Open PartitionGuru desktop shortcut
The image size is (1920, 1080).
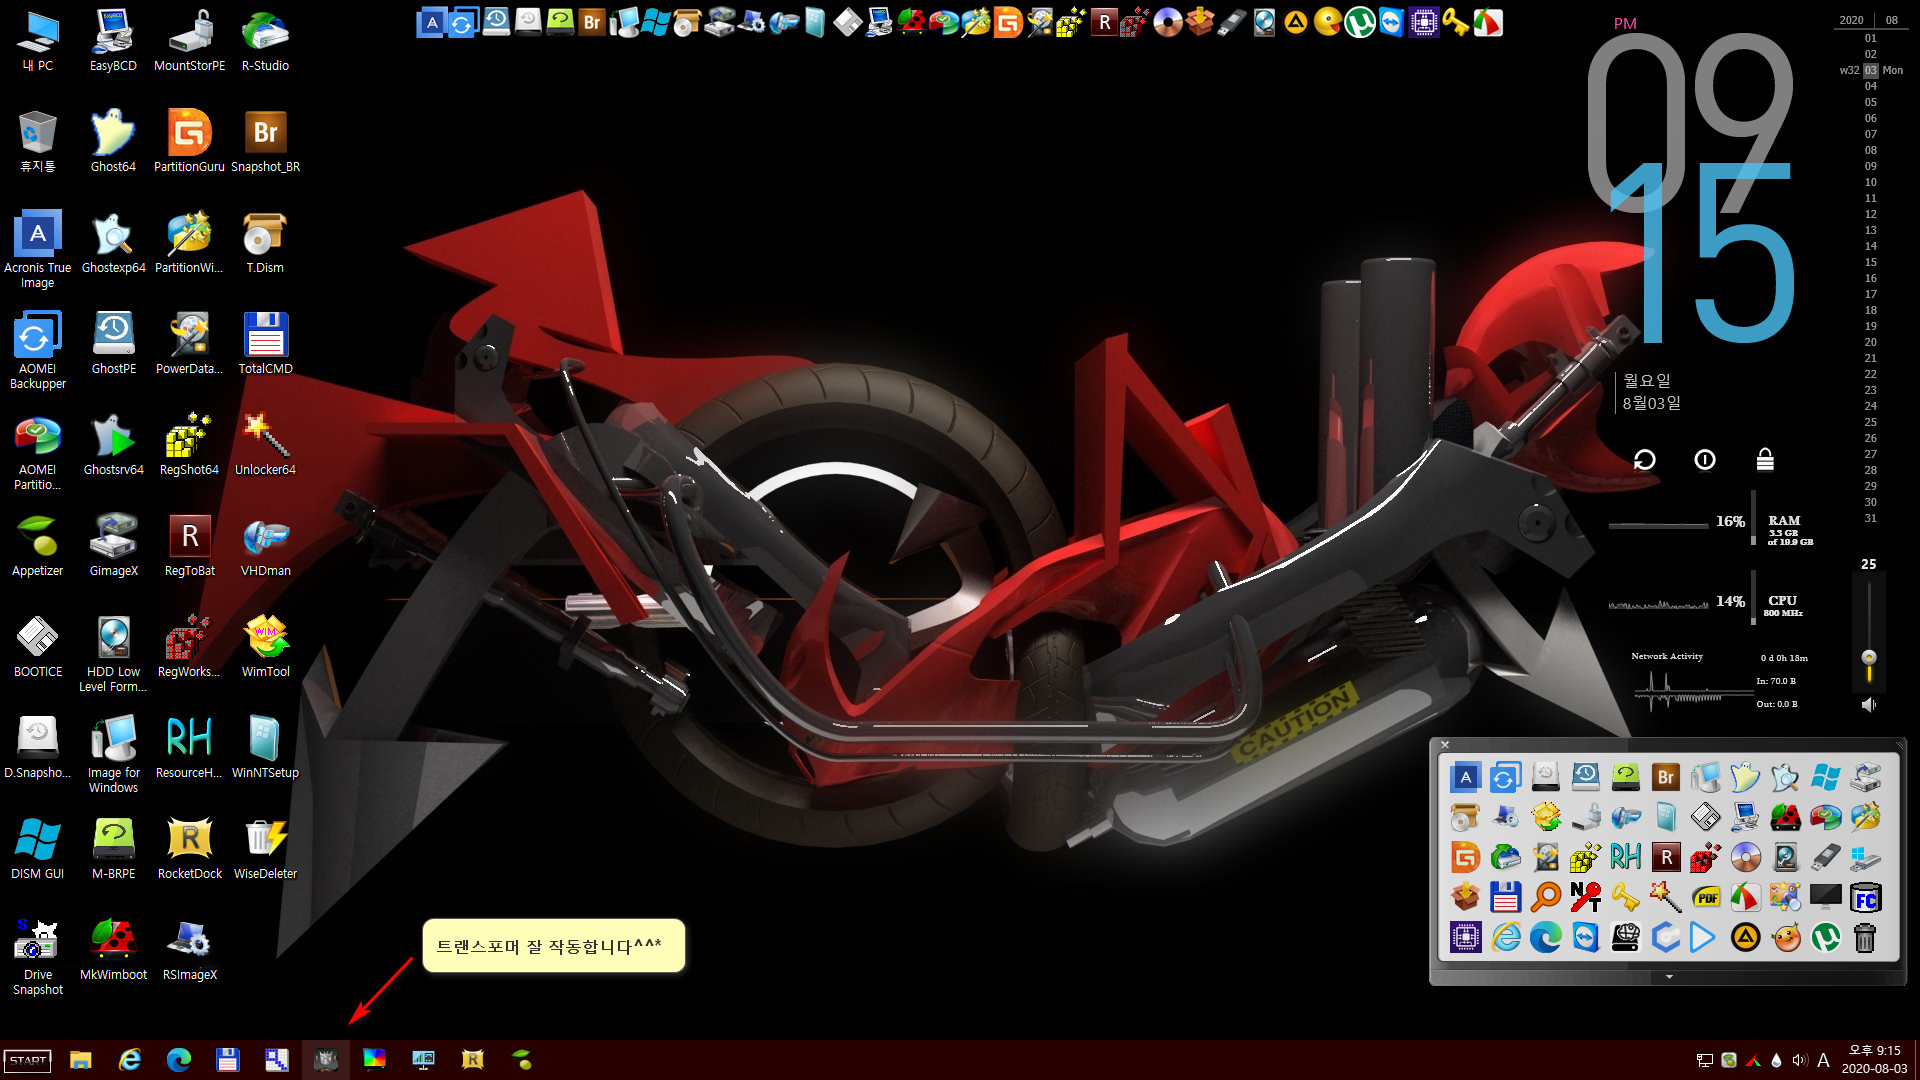click(x=189, y=142)
